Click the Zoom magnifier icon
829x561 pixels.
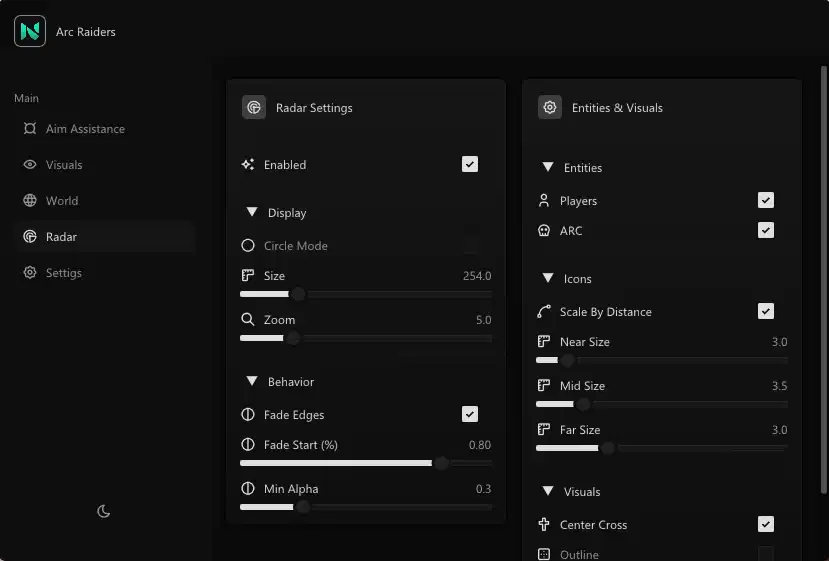[248, 320]
